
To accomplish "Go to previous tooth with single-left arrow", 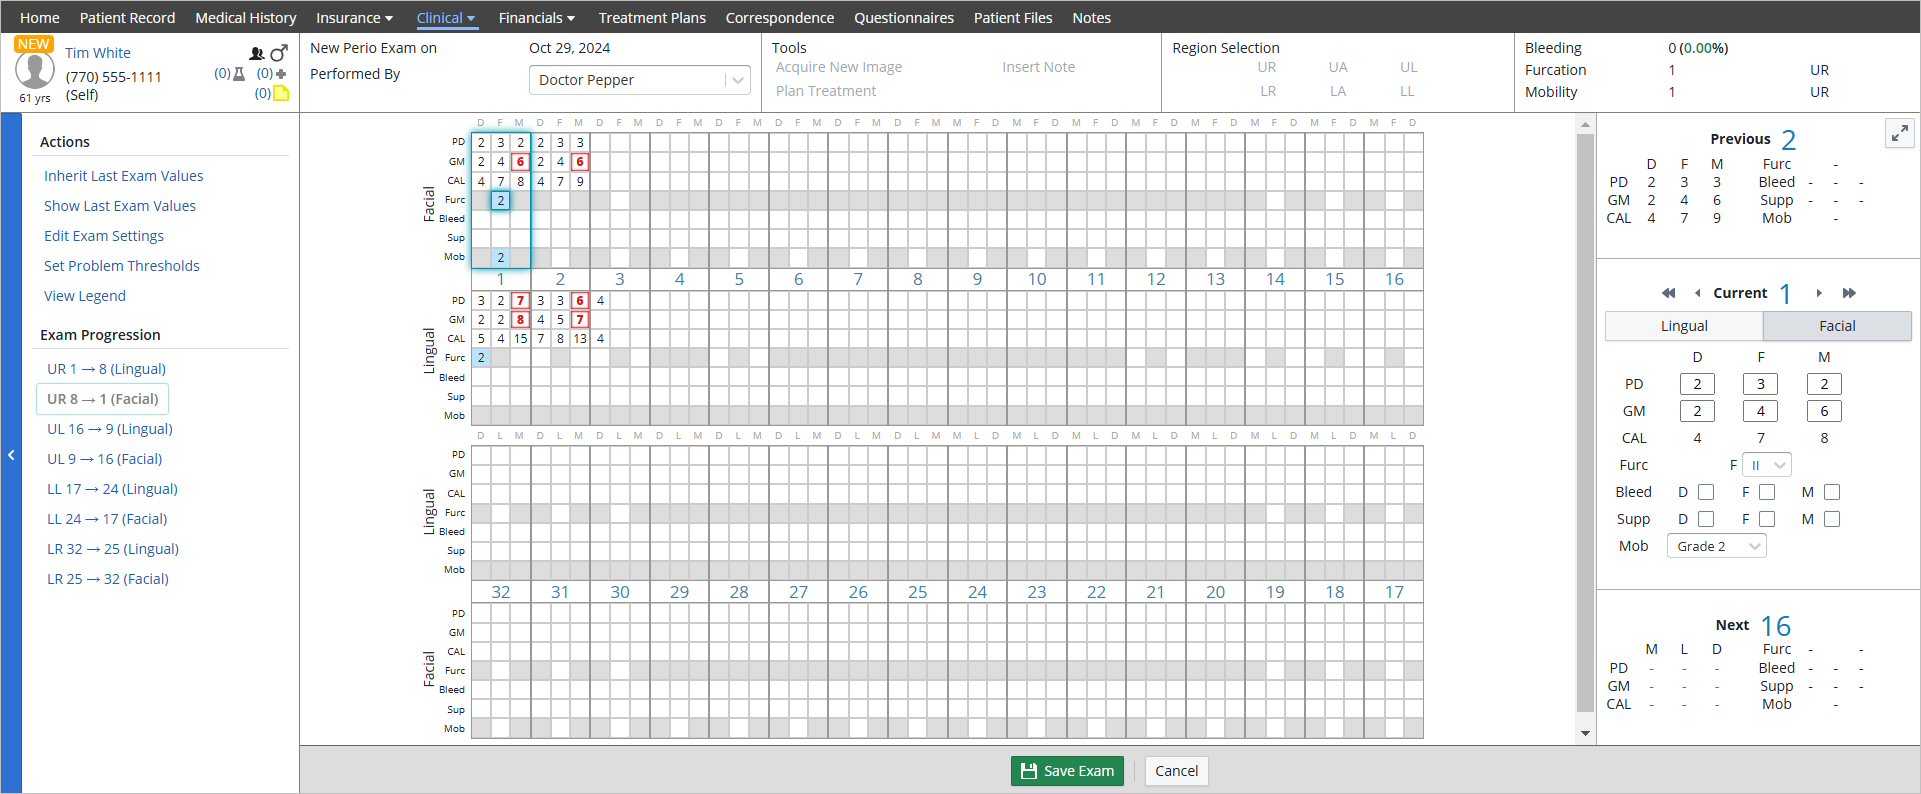I will [1697, 293].
